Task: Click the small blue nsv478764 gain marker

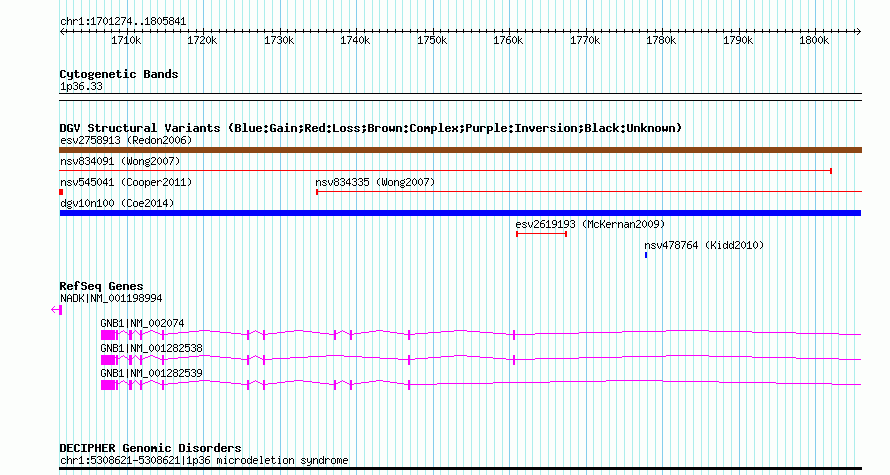Action: (x=646, y=255)
